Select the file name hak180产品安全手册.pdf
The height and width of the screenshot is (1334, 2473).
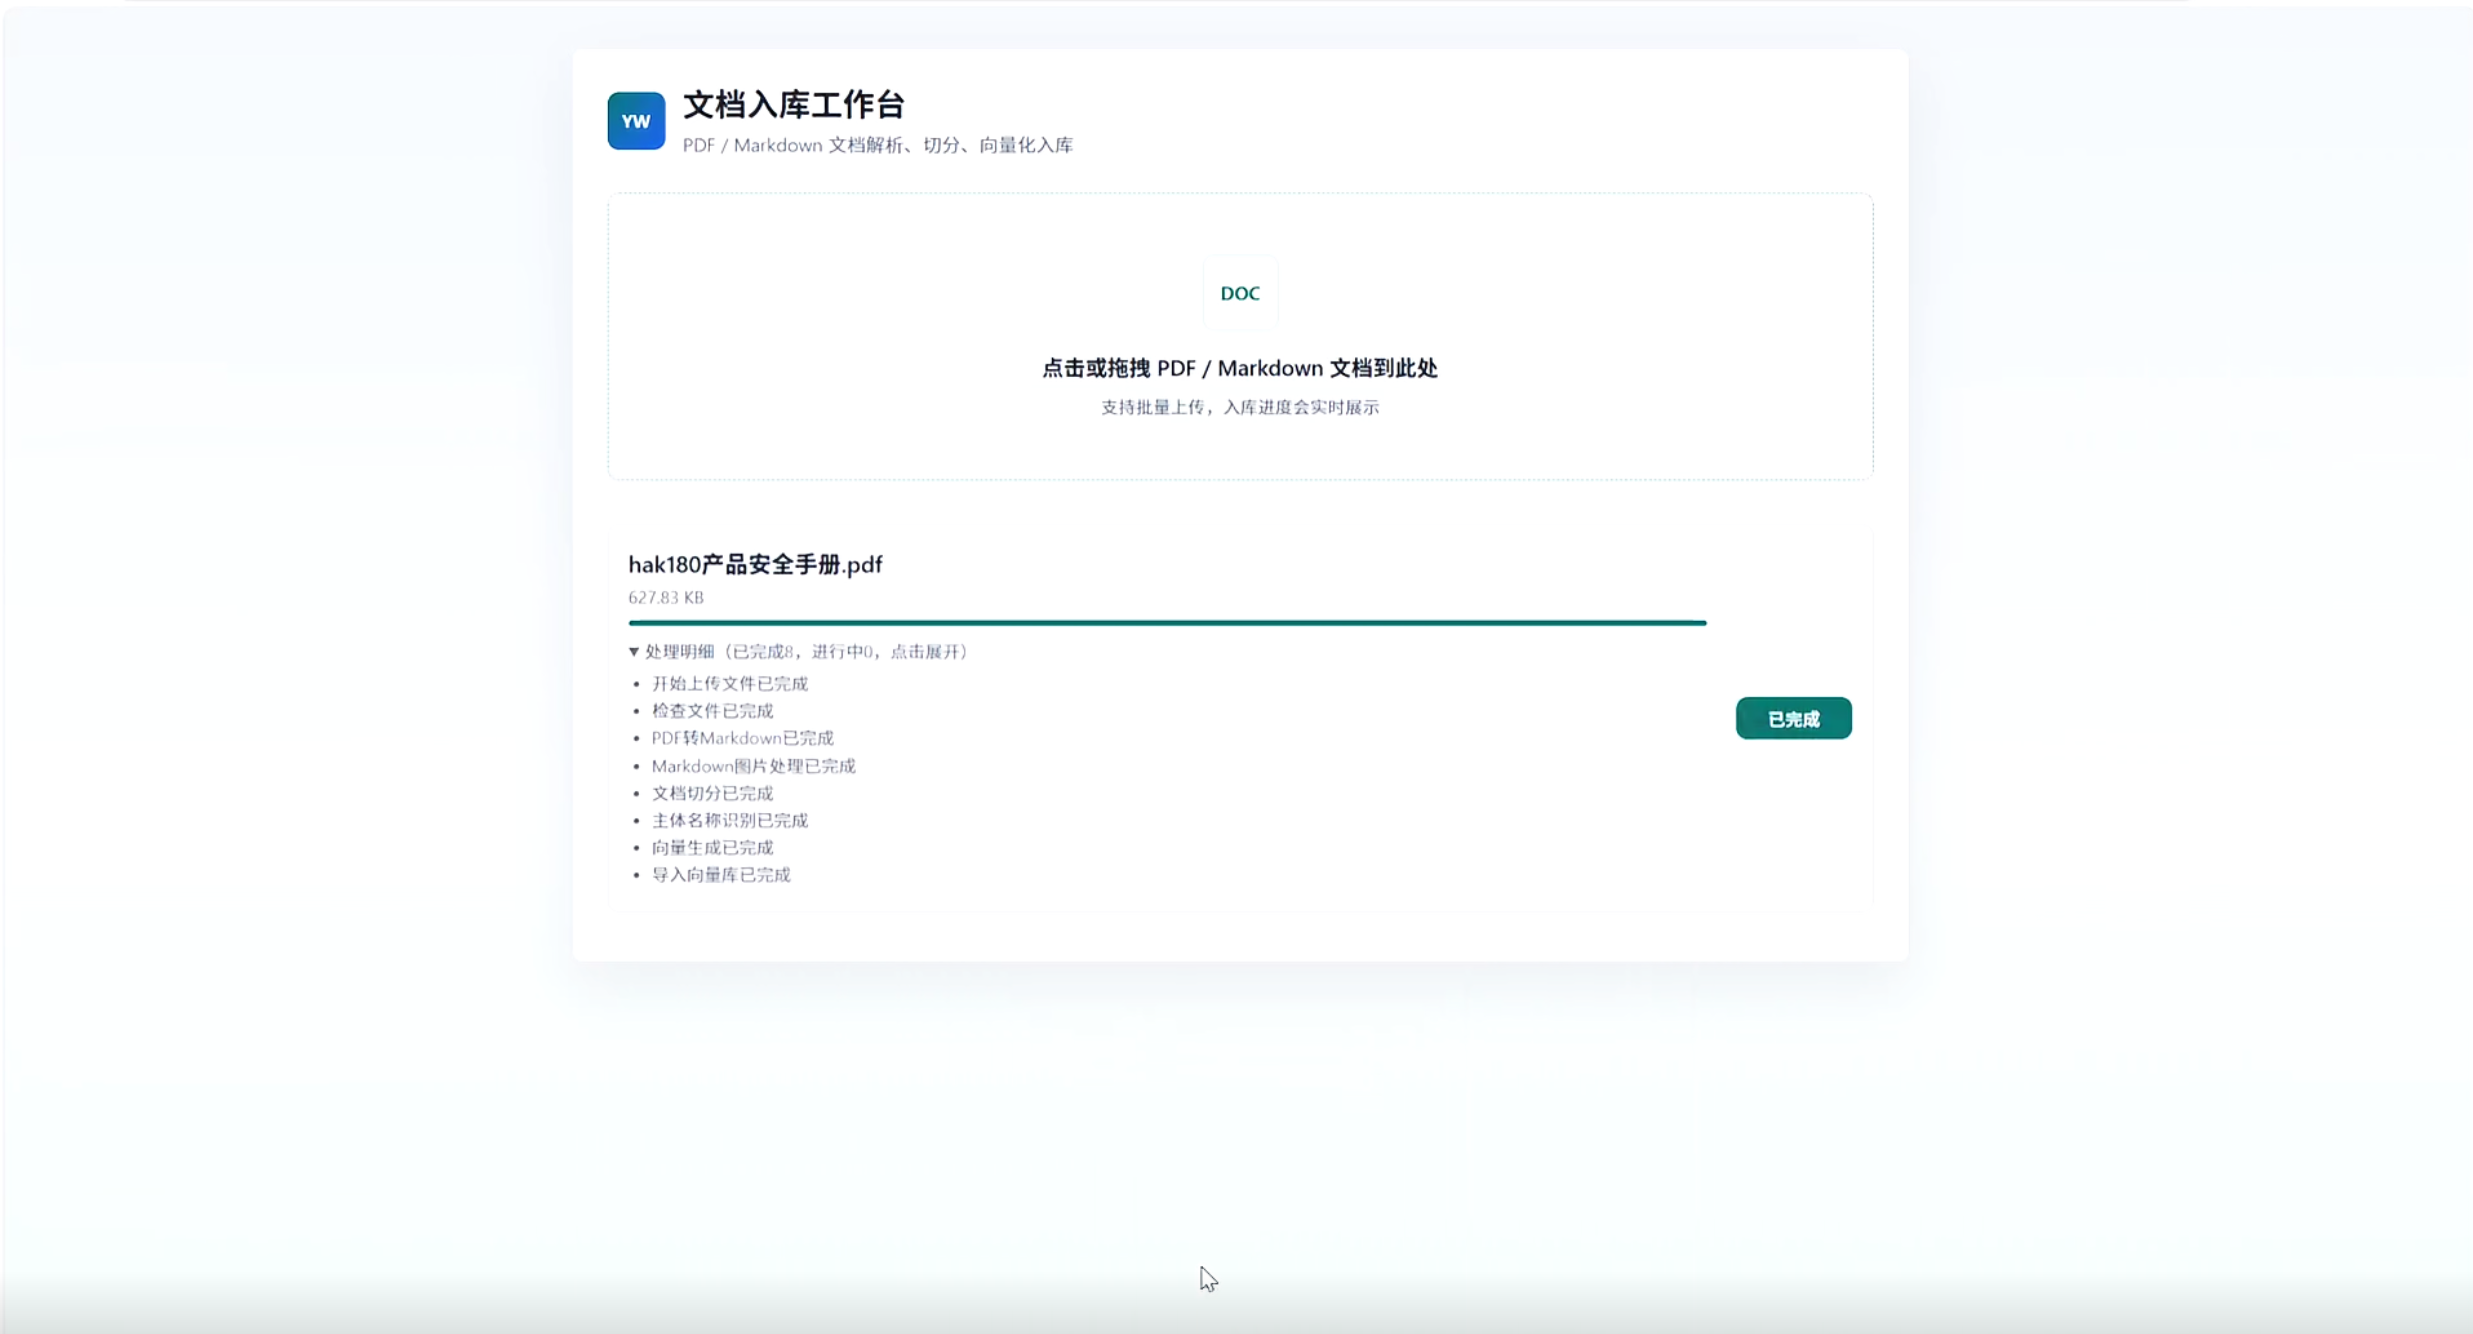[755, 565]
